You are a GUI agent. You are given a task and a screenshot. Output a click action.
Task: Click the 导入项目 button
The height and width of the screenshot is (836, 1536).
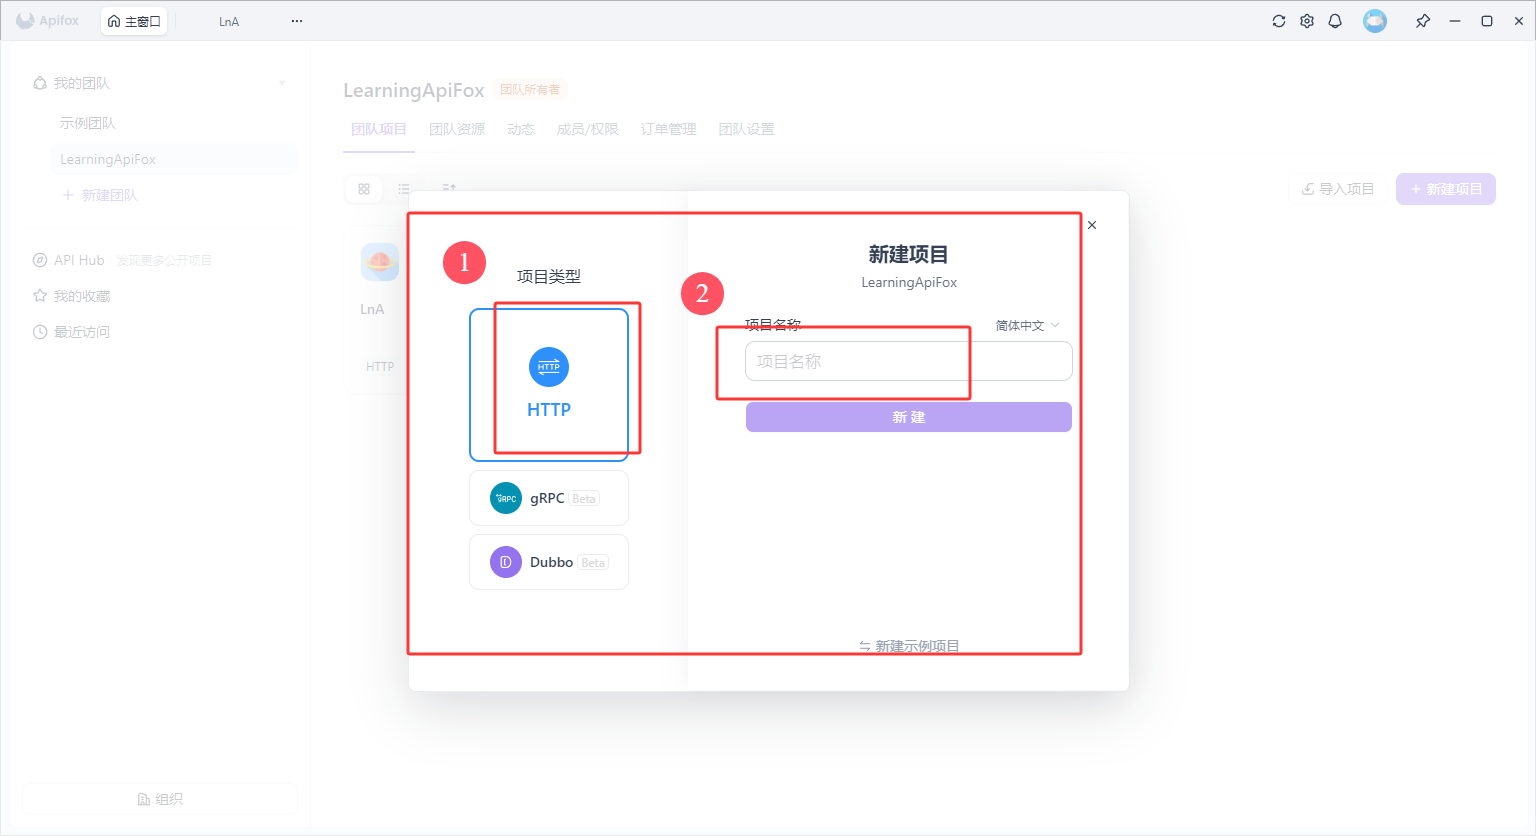click(1338, 189)
